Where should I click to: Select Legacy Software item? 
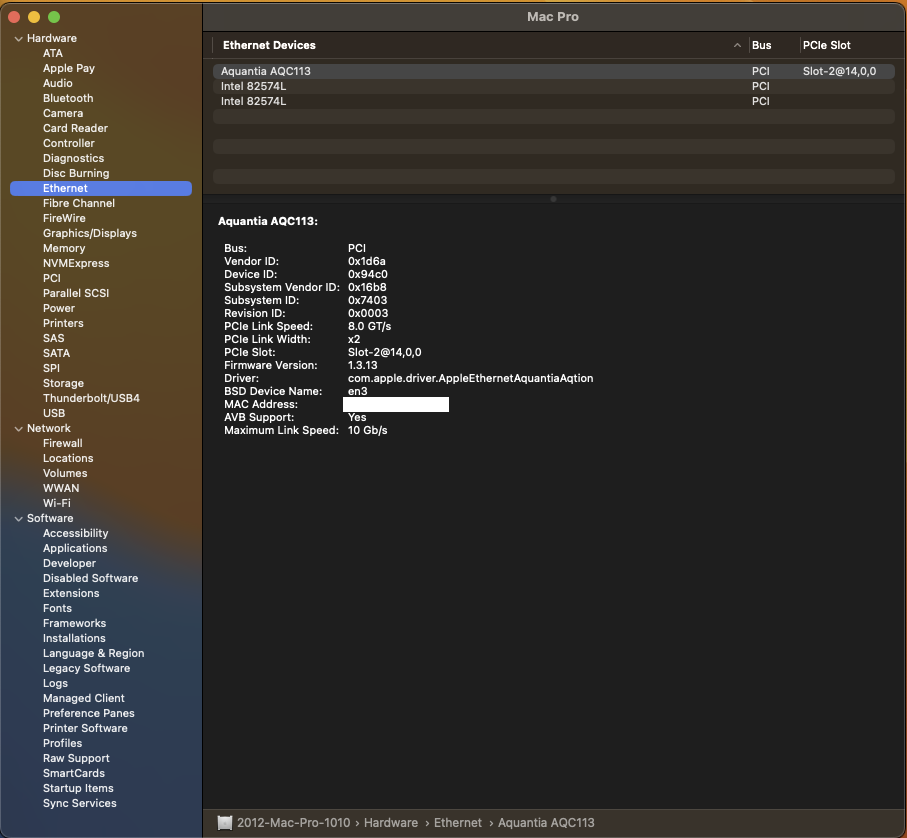(87, 669)
